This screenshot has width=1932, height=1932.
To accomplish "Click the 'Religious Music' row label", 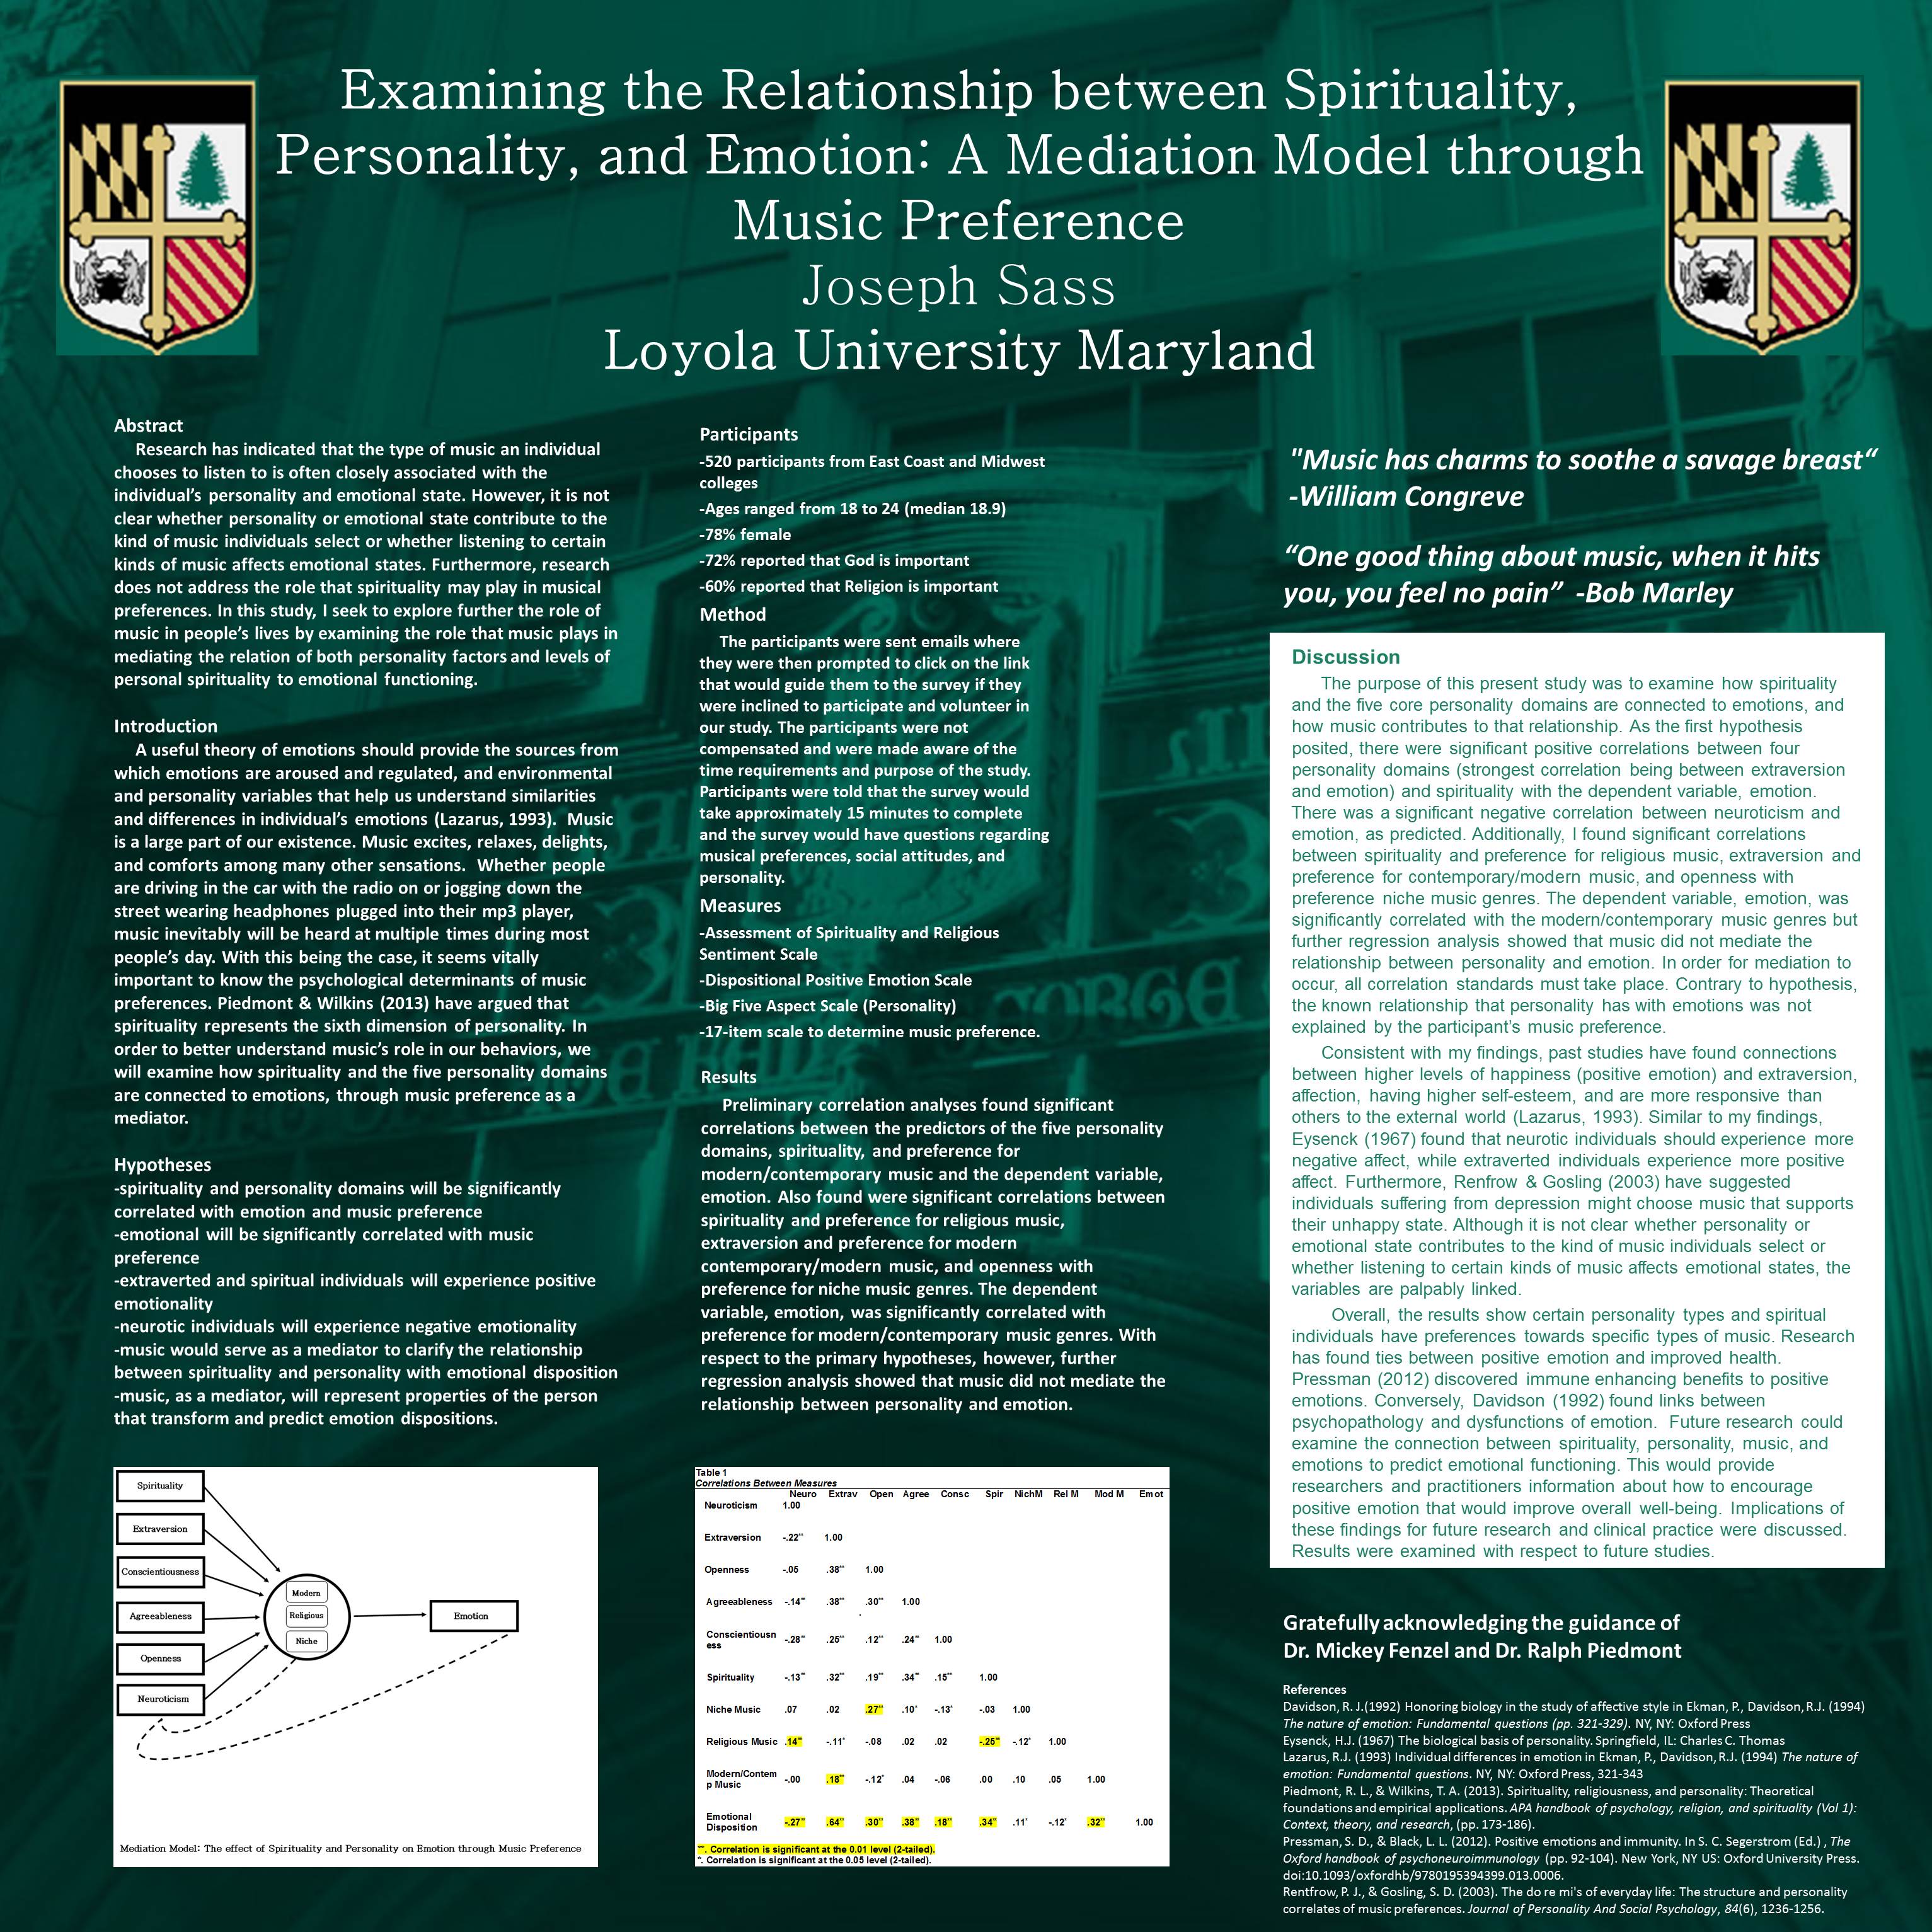I will click(x=741, y=1741).
